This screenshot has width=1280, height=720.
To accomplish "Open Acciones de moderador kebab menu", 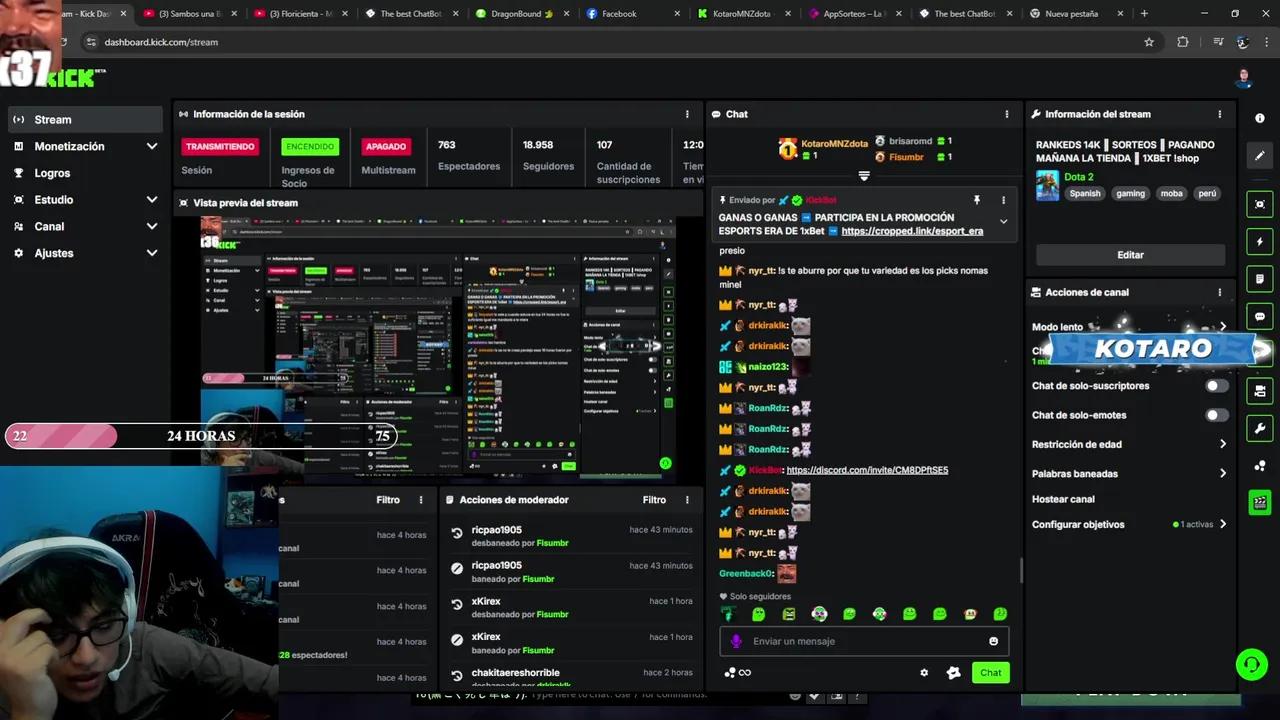I will pyautogui.click(x=686, y=500).
